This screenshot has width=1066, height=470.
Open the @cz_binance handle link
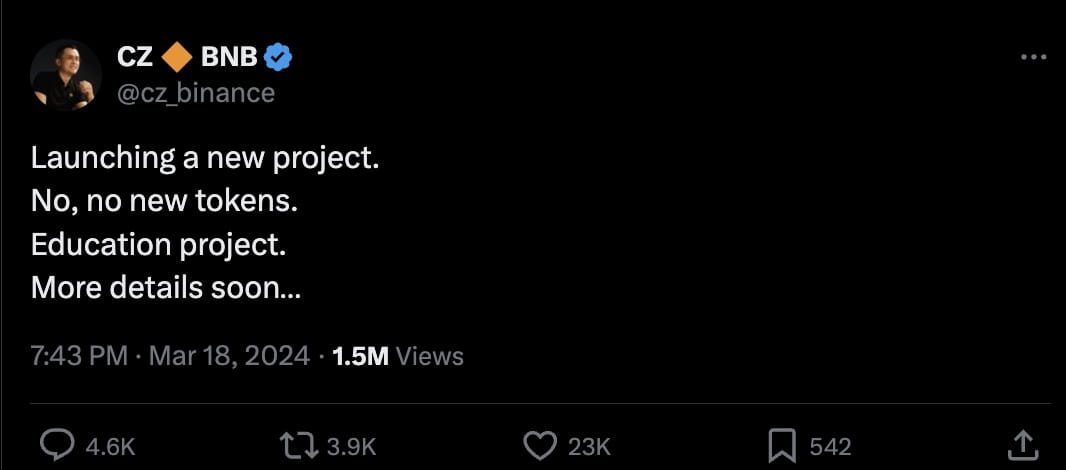pyautogui.click(x=196, y=92)
